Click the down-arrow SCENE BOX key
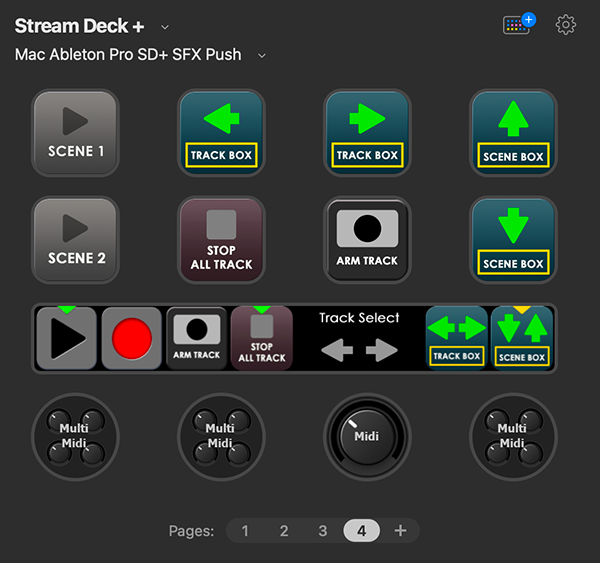The height and width of the screenshot is (563, 600). (513, 240)
